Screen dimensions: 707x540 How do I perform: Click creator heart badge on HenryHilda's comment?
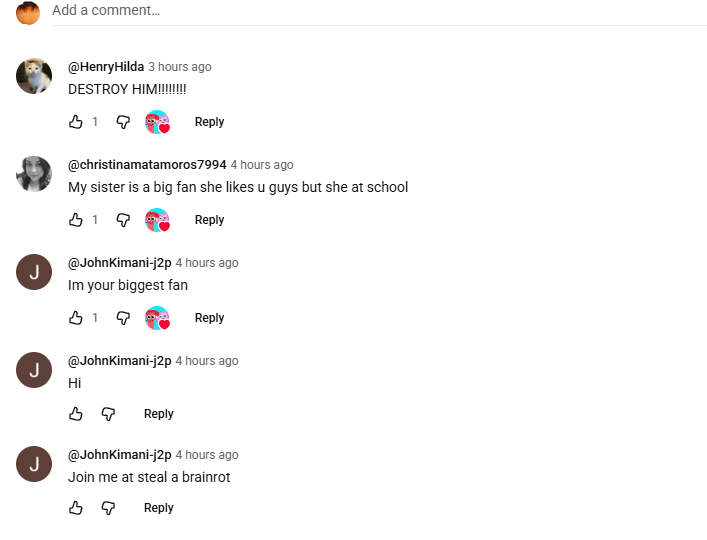[x=157, y=122]
